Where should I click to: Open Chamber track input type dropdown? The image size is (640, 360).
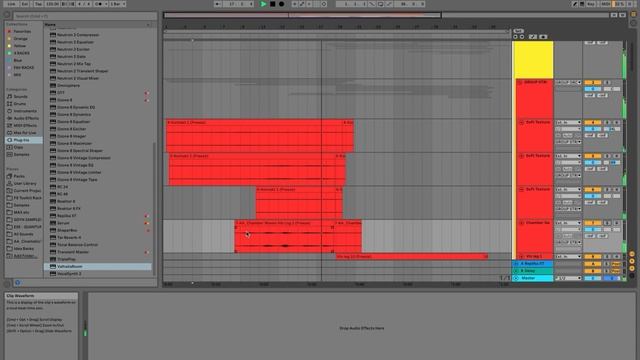[568, 223]
